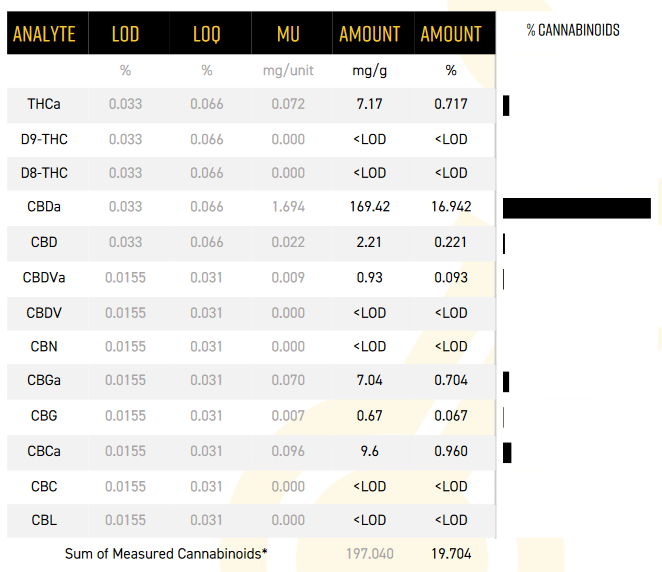The width and height of the screenshot is (662, 572).
Task: Click the CBDa percent value 16.942
Action: tap(452, 208)
